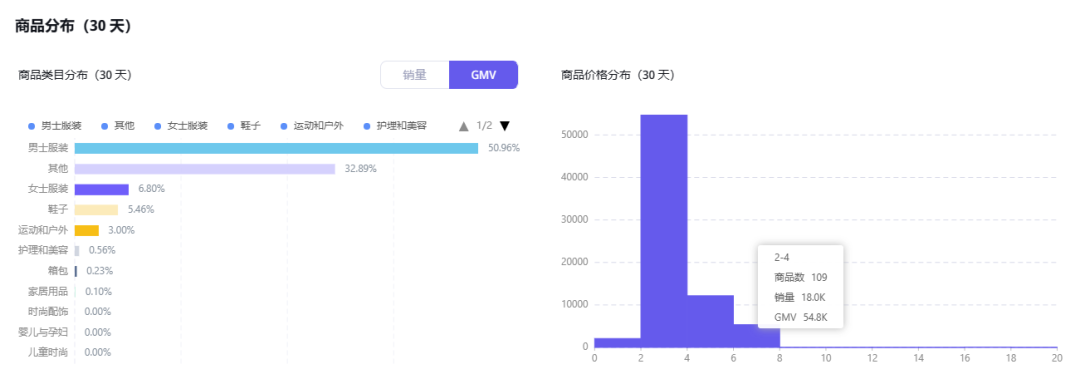Image resolution: width=1080 pixels, height=379 pixels.
Task: Click the 其他 32.89% bar
Action: (x=205, y=169)
